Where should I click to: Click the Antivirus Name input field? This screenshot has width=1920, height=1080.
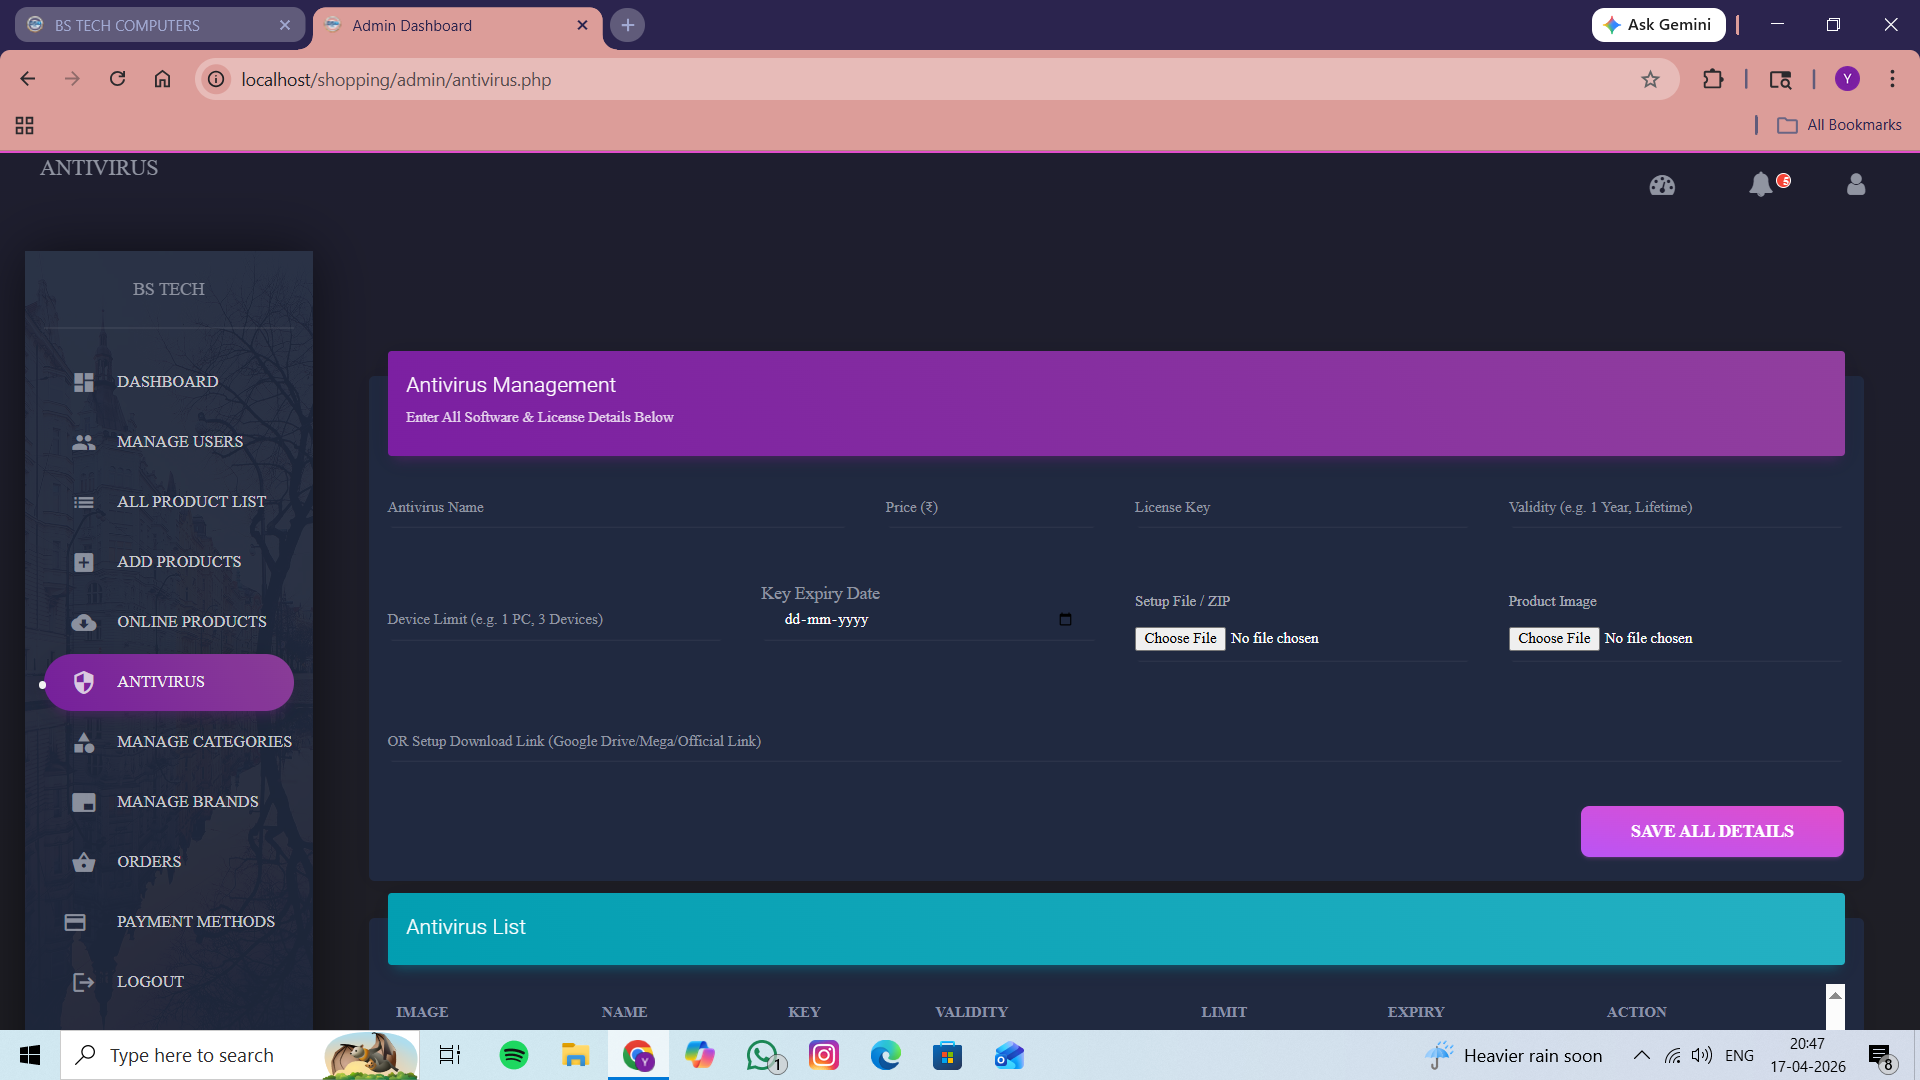tap(615, 509)
